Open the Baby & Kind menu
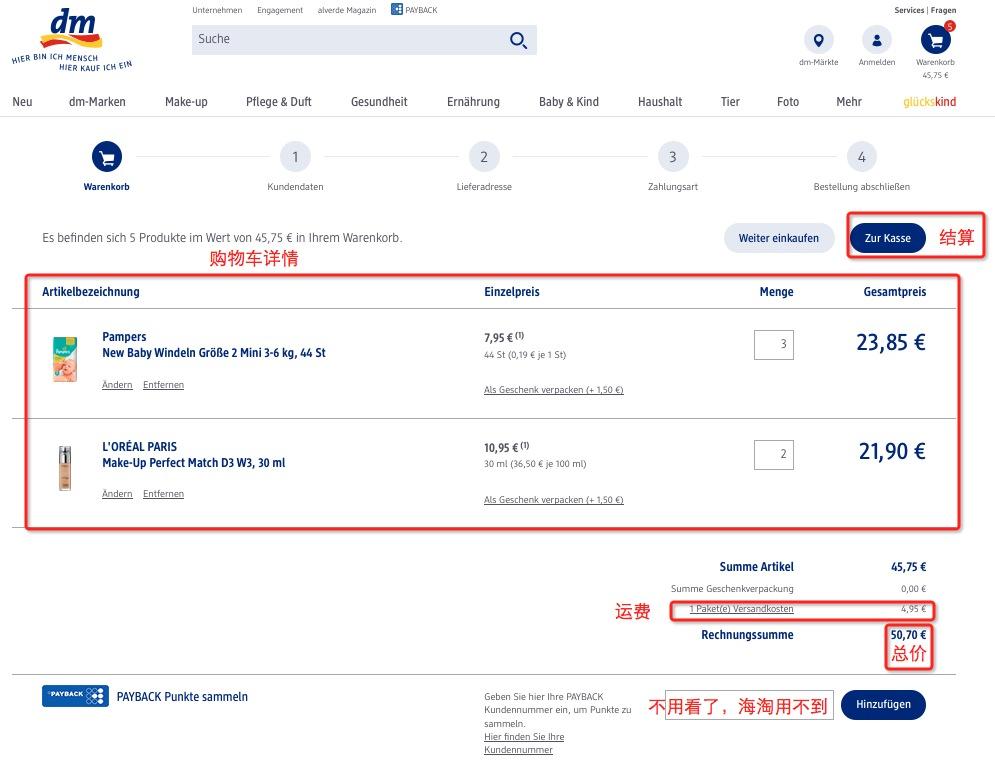The image size is (995, 760). (569, 102)
